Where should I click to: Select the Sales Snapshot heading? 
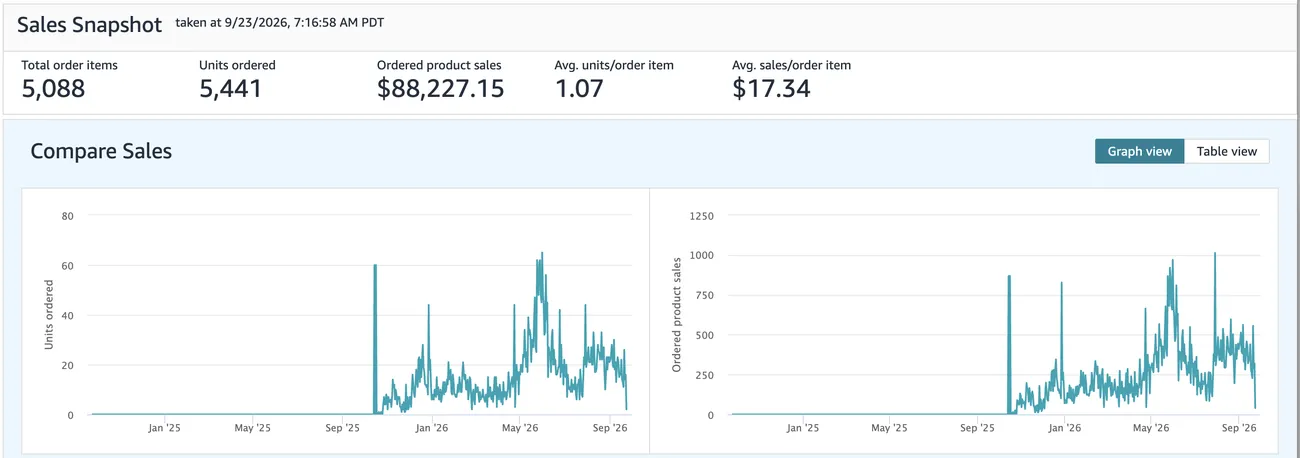(89, 25)
